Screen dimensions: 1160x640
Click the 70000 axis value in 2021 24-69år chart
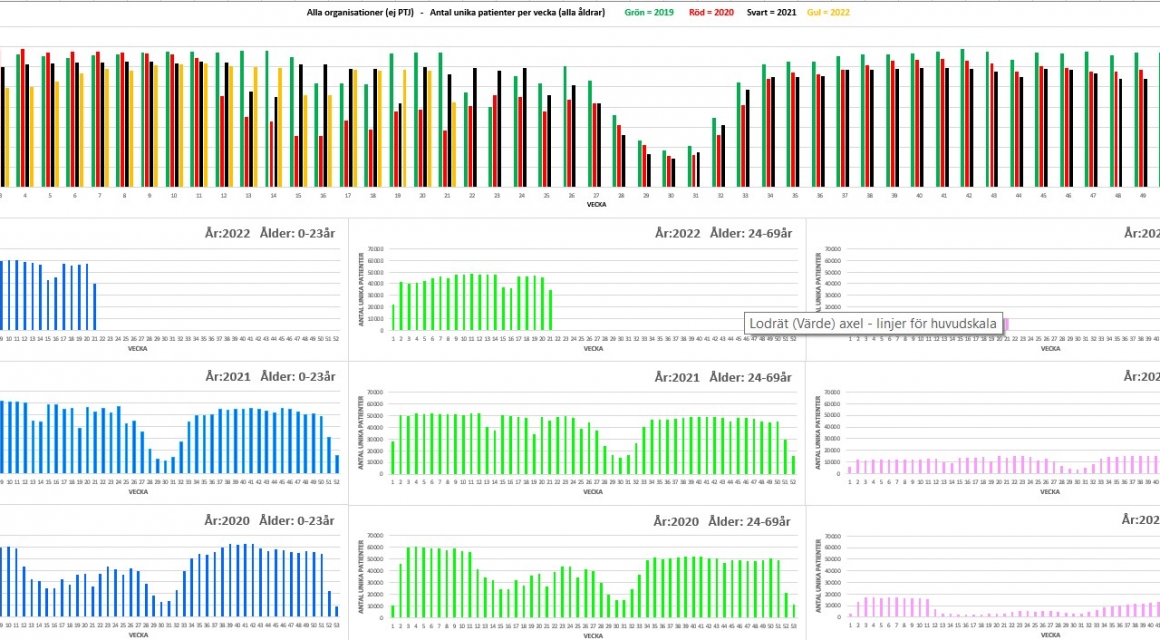376,392
